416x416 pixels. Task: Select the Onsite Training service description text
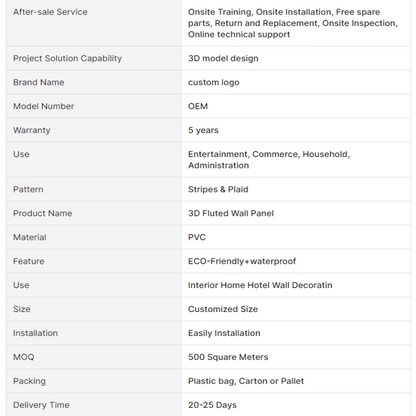click(293, 23)
